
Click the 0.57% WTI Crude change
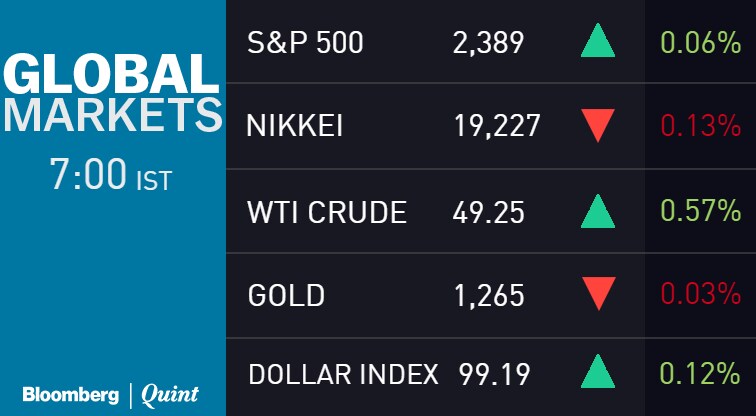click(699, 212)
